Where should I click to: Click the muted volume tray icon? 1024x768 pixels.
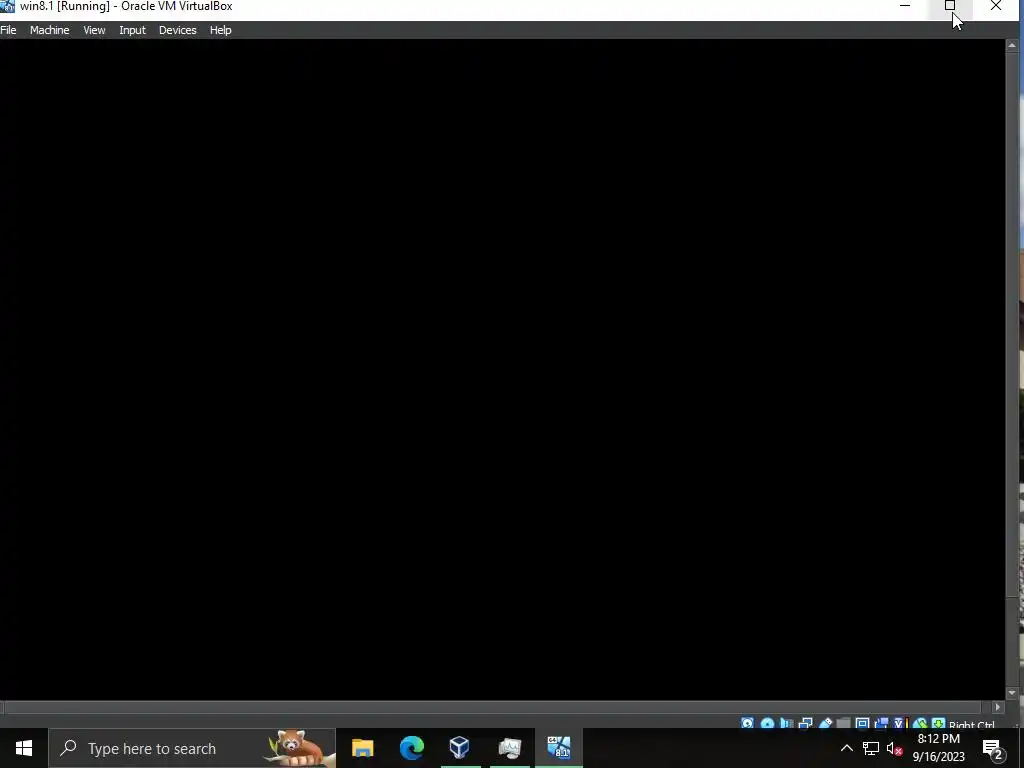(894, 748)
